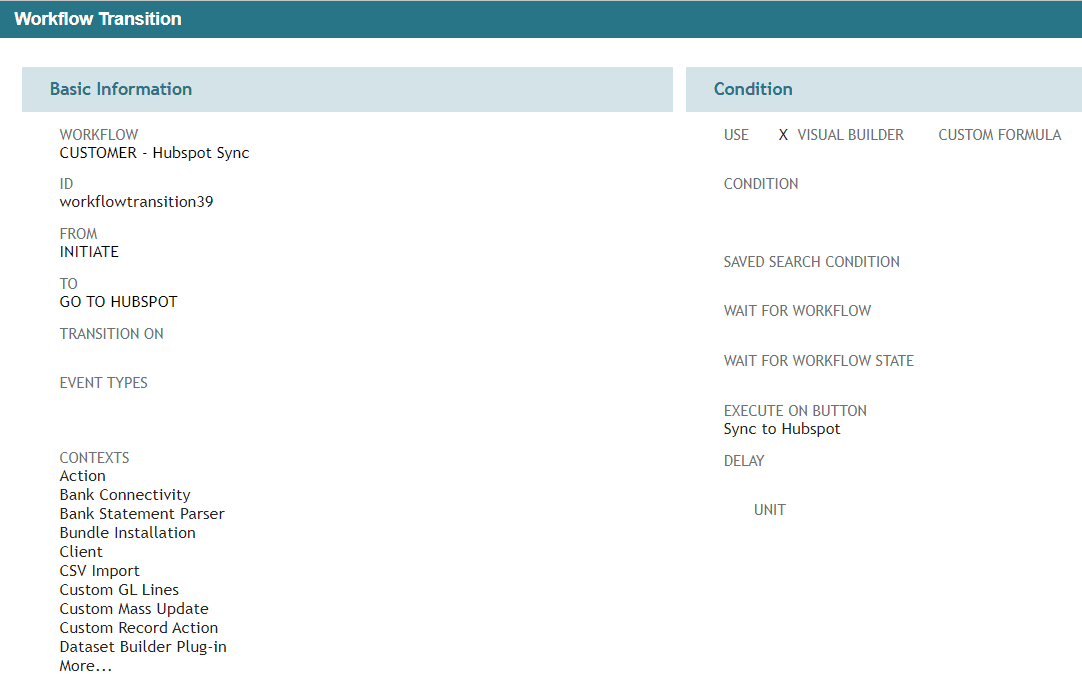Click the GO TO HUBSPOT to-state value
The height and width of the screenshot is (682, 1082).
coord(119,302)
